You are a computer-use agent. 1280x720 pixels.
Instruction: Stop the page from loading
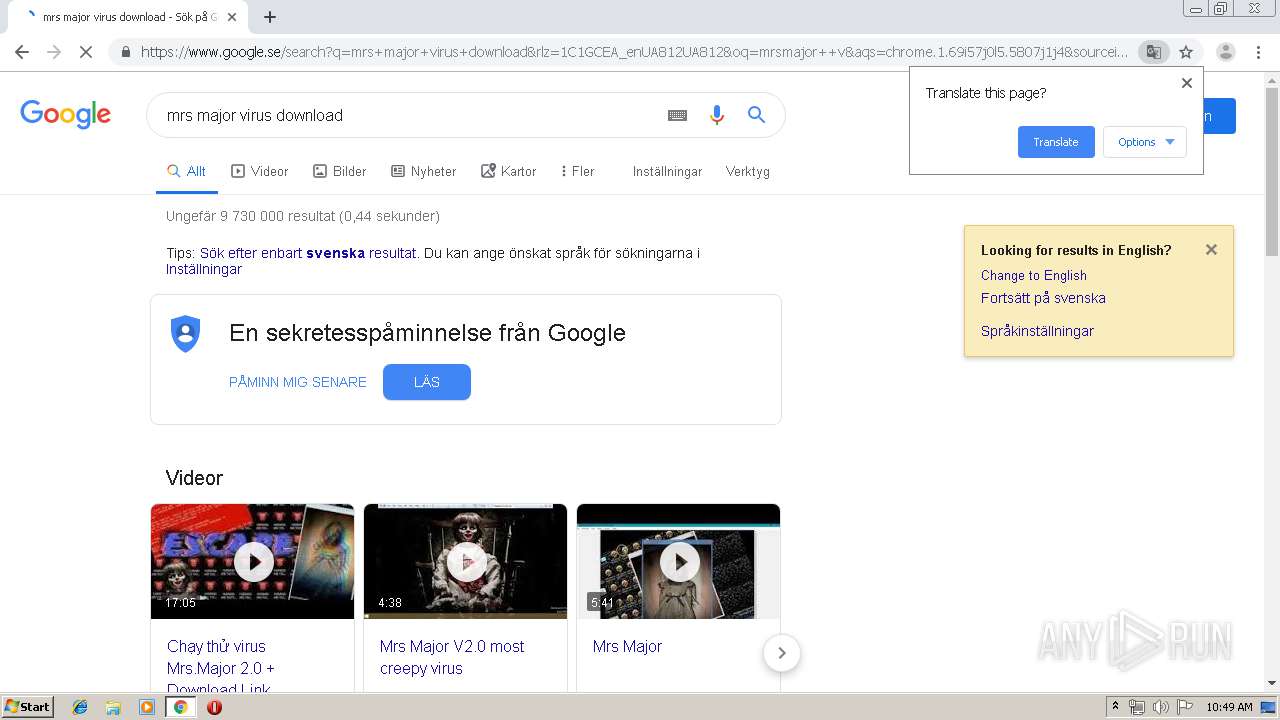86,52
